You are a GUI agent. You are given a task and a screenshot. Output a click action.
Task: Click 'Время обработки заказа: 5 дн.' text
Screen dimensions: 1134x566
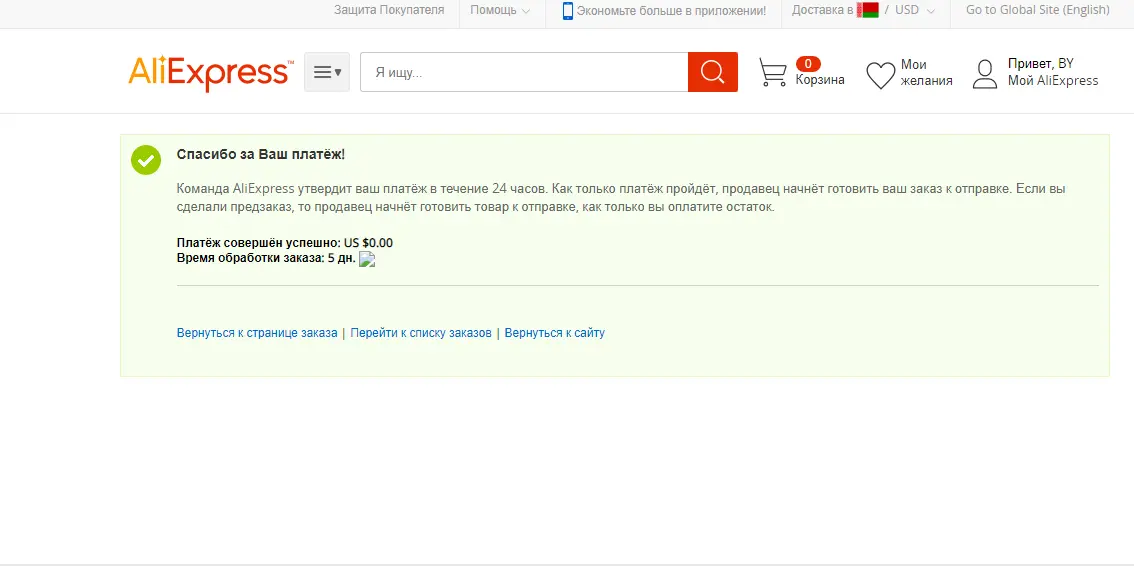coord(266,258)
